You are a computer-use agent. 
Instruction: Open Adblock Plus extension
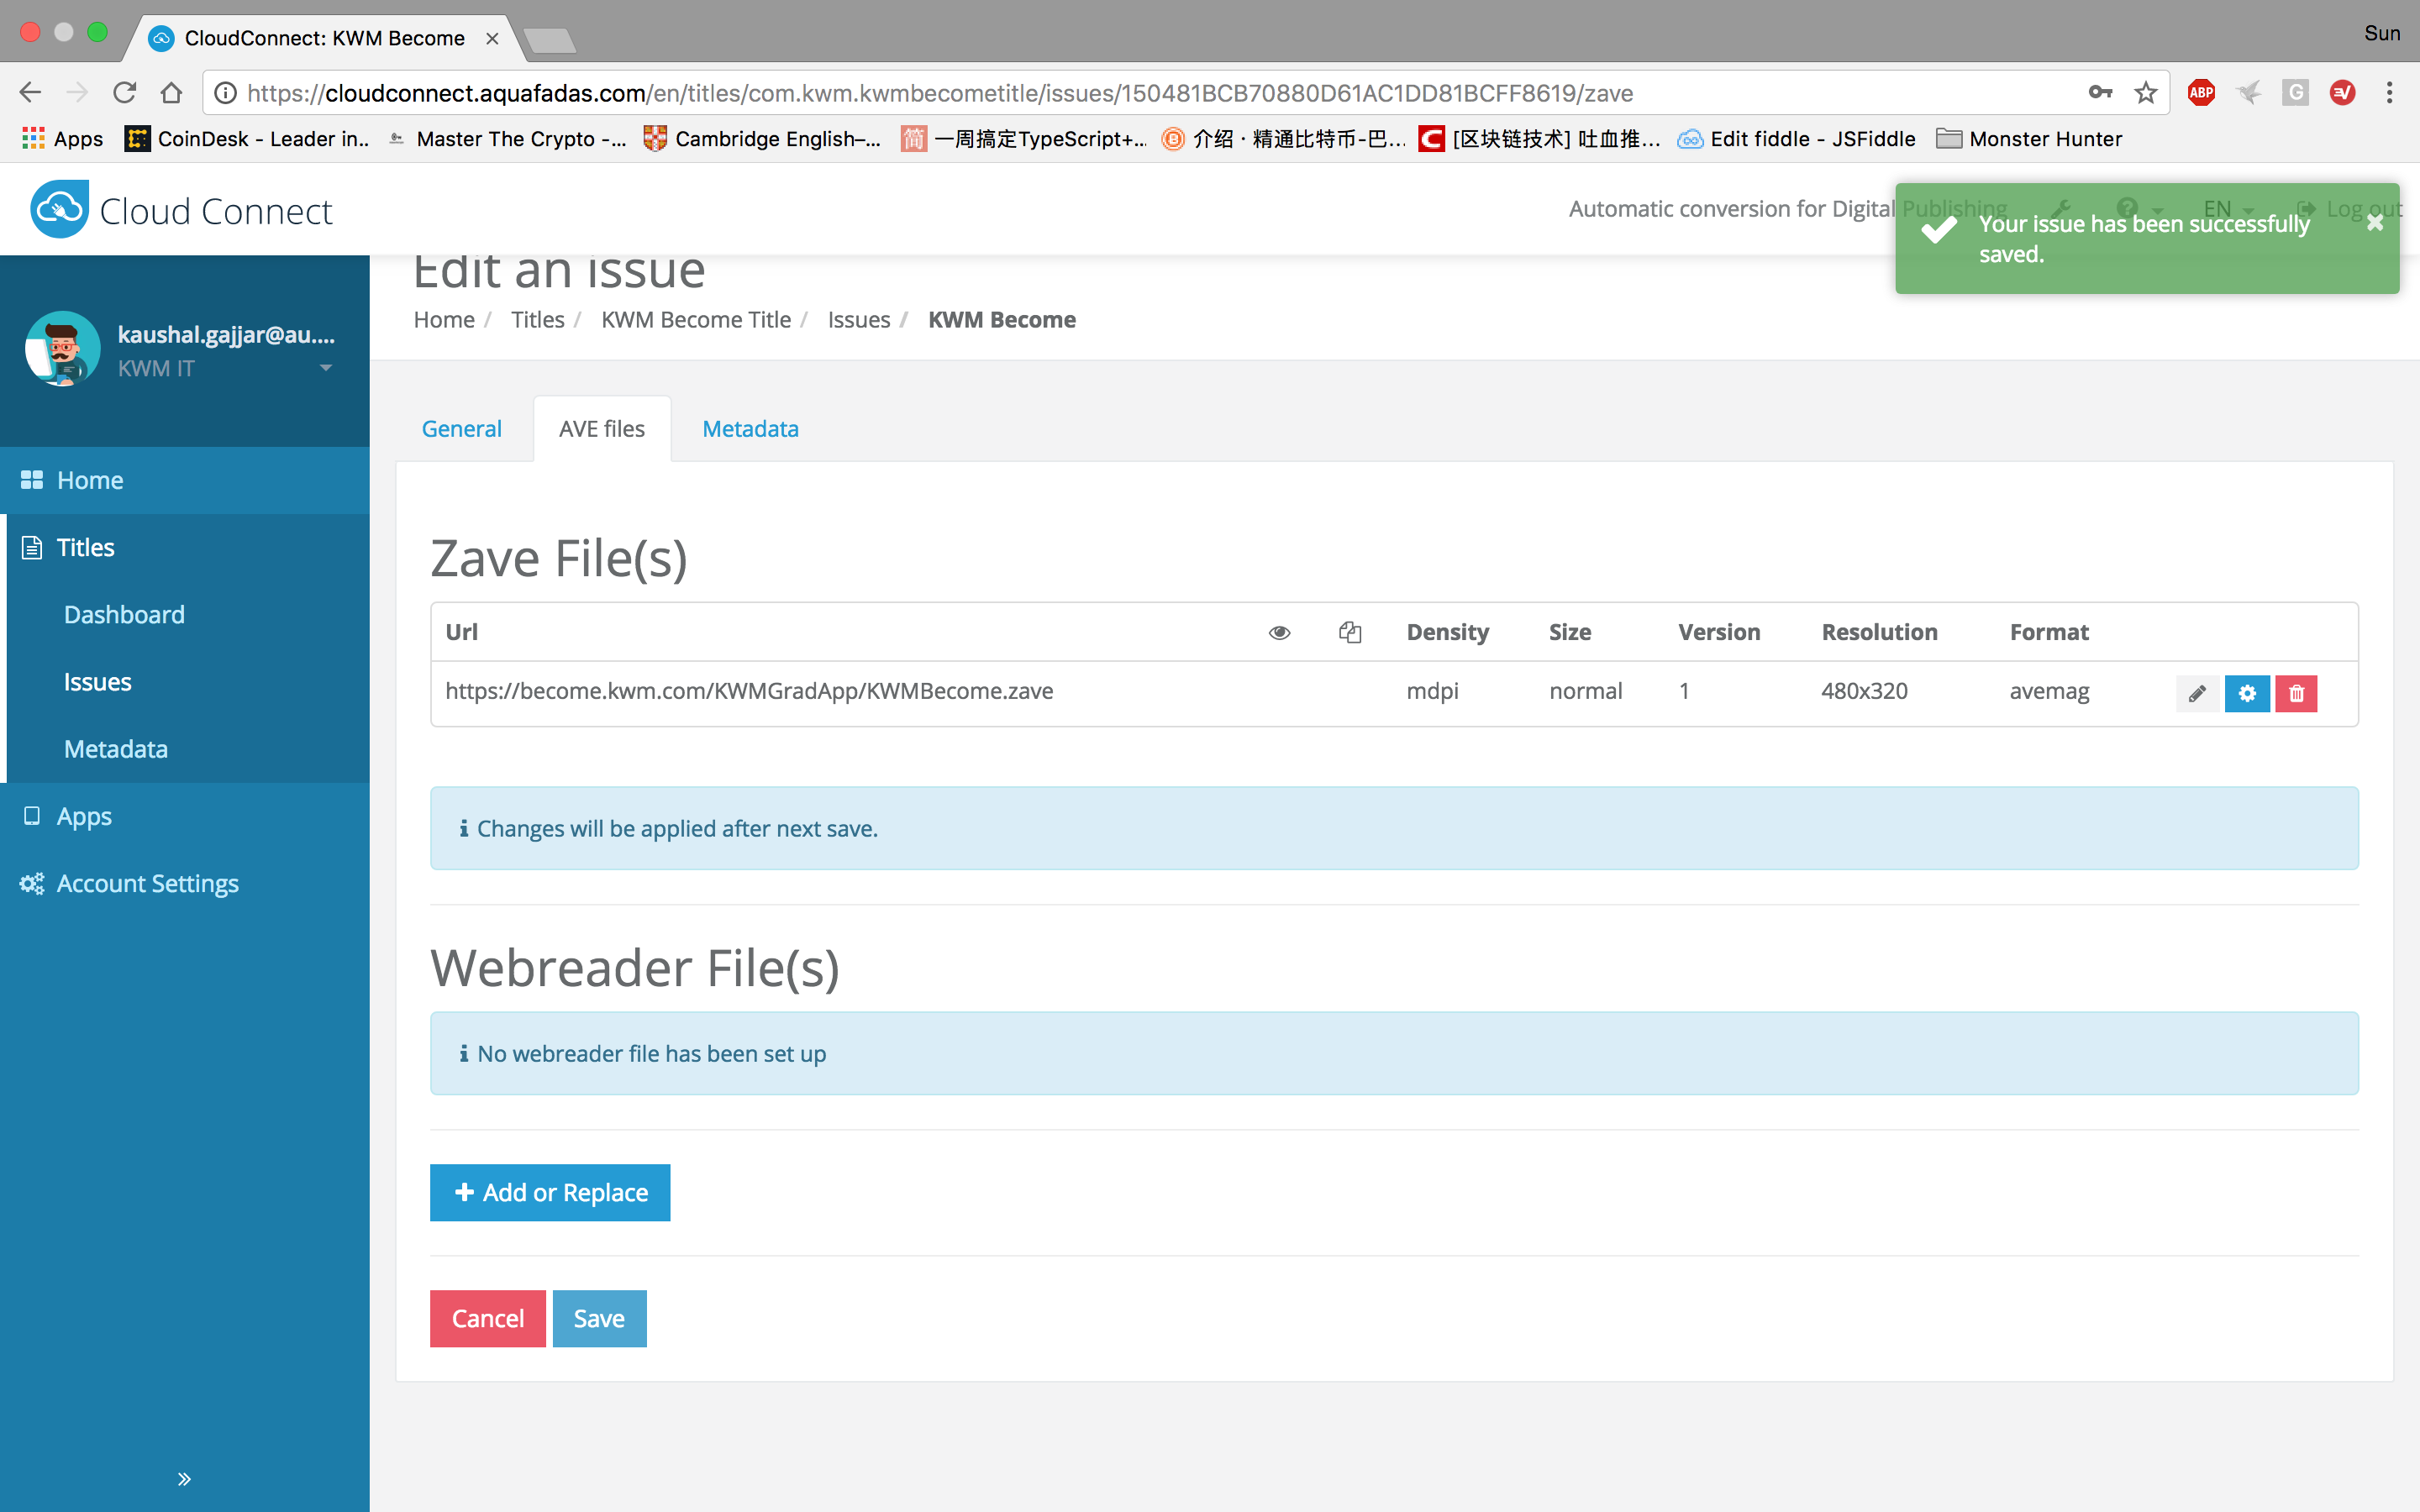point(2201,93)
